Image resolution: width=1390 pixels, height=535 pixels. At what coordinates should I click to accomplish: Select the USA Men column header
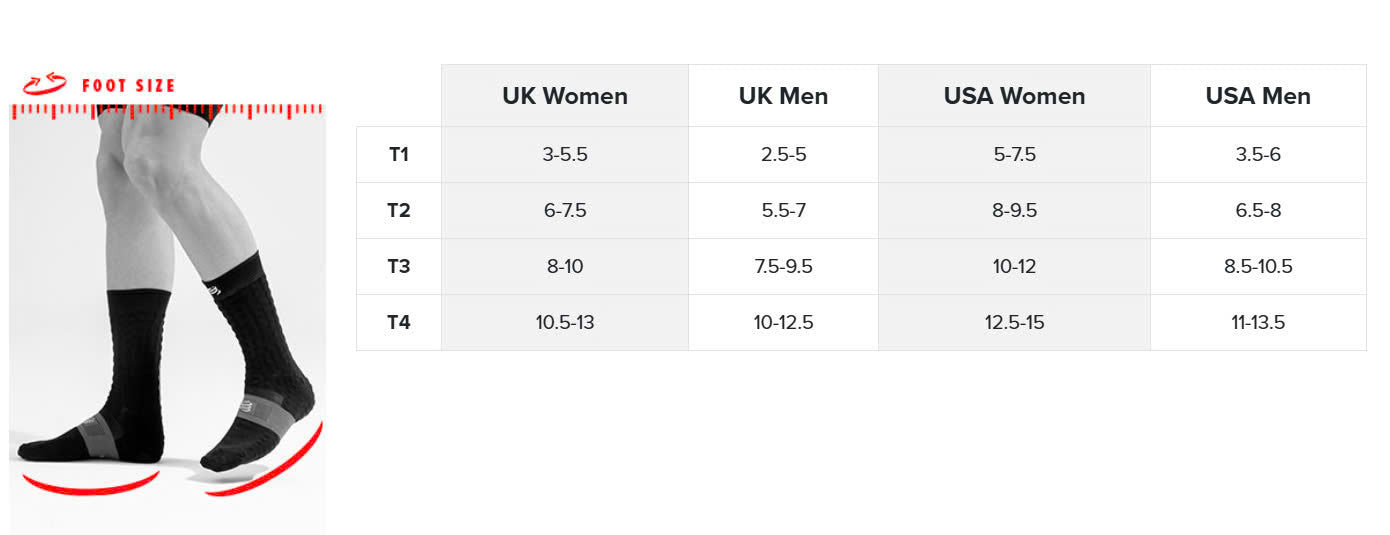(x=1258, y=96)
